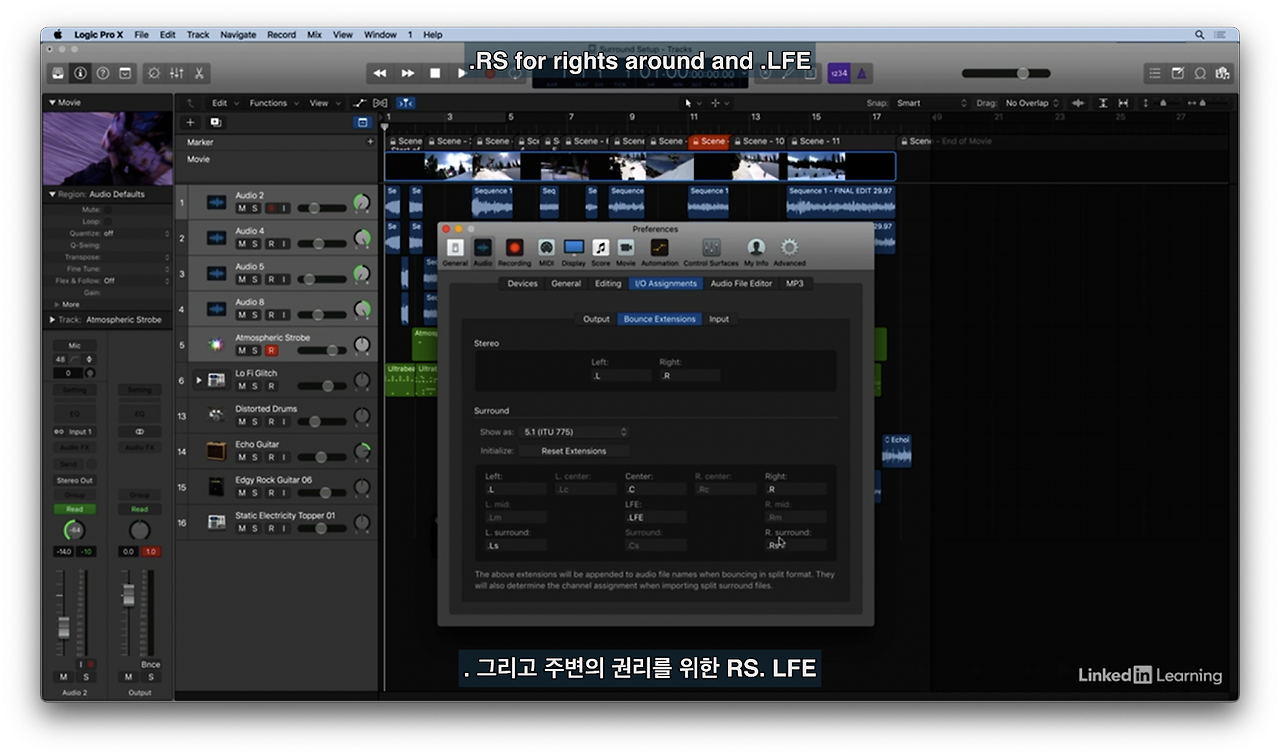The height and width of the screenshot is (756, 1280).
Task: Click the Waveform Zoom icon
Action: 1078,103
